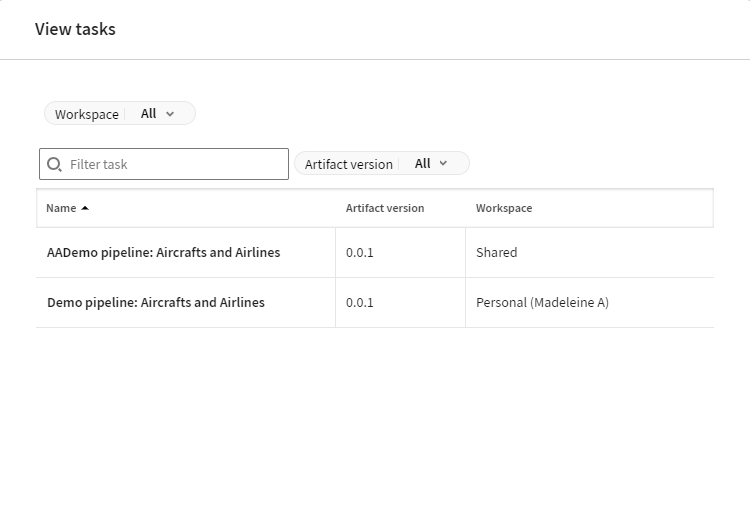The width and height of the screenshot is (750, 513).
Task: Click the Workspace column header
Action: tap(504, 208)
